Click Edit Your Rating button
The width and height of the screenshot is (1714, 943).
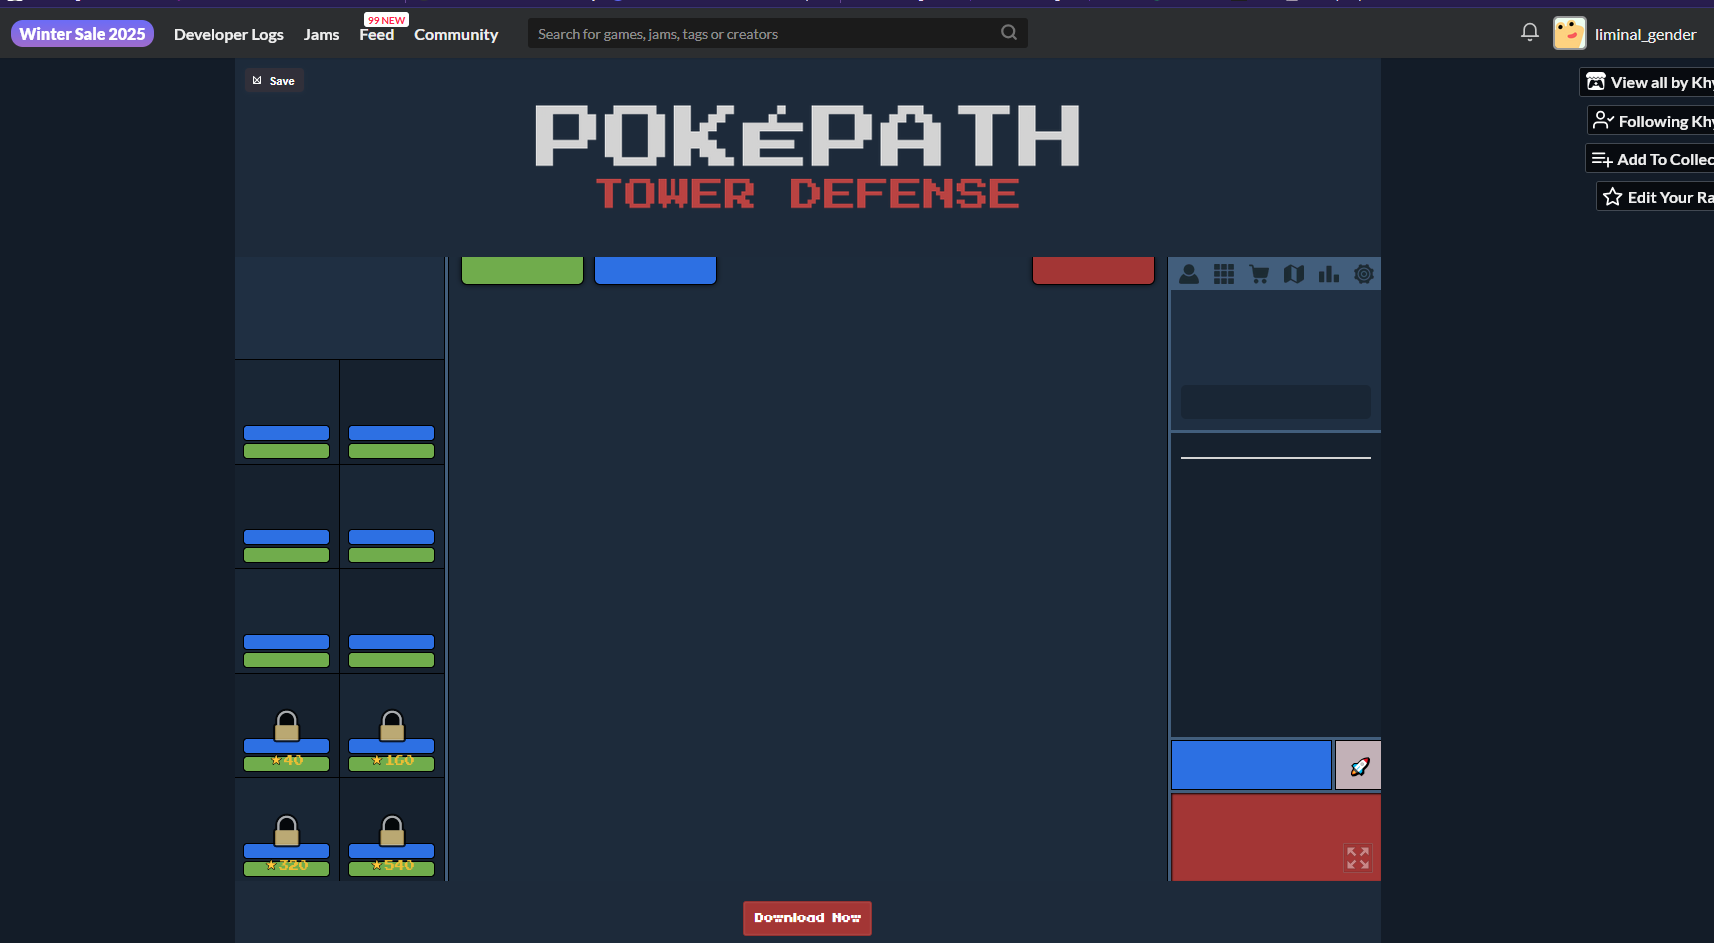pos(1656,197)
